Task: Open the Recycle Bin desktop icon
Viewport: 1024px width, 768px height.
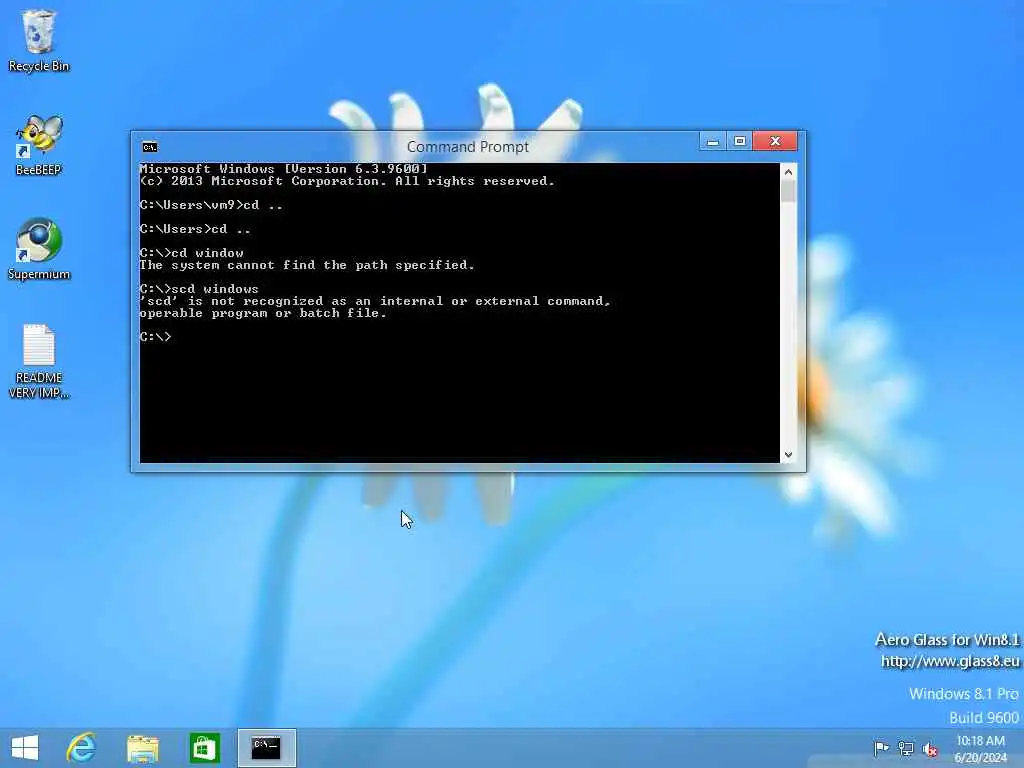Action: 39,40
